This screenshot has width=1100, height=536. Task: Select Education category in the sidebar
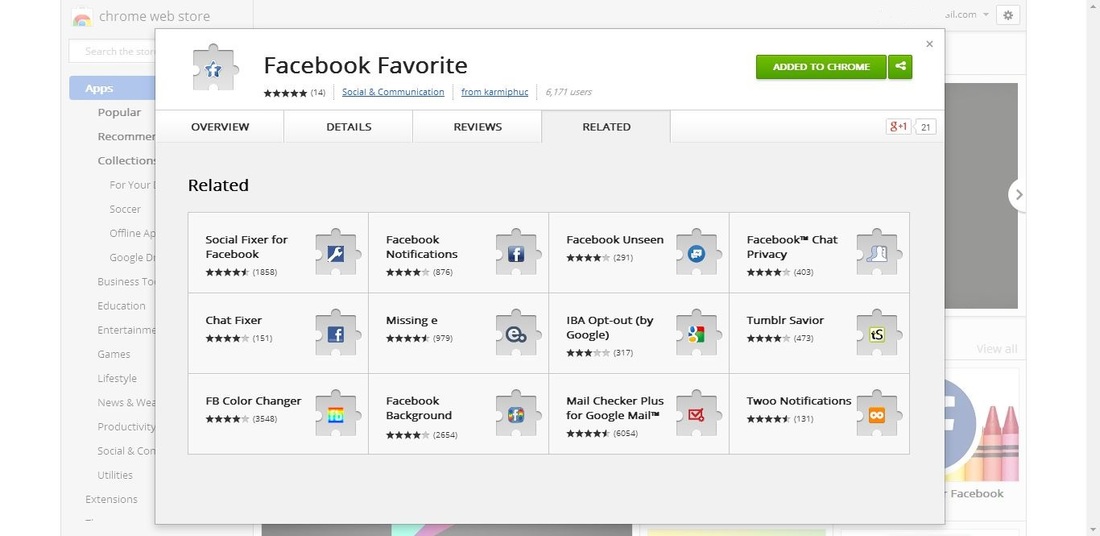[121, 306]
